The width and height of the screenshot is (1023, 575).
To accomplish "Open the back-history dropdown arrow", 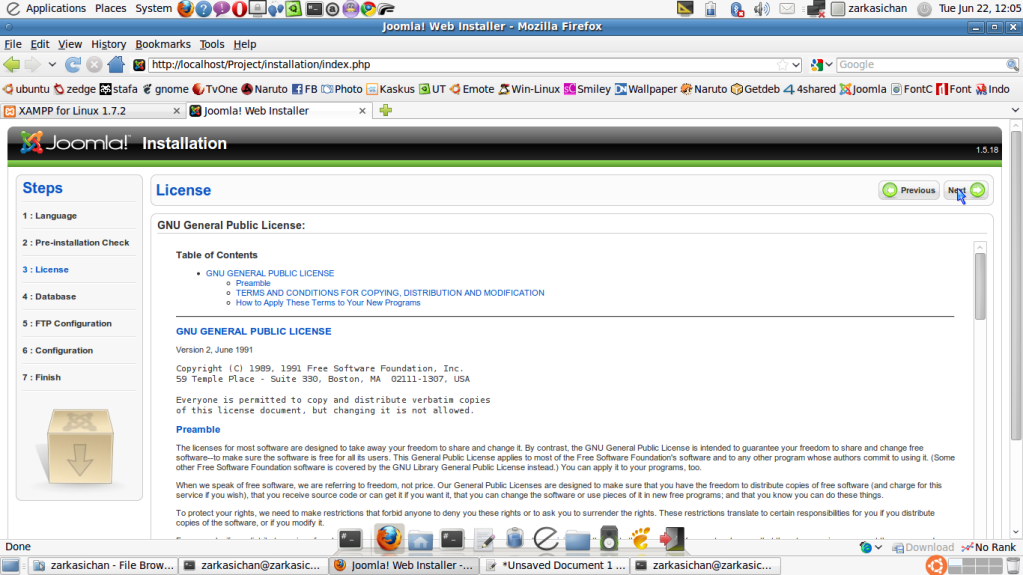I will tap(52, 65).
